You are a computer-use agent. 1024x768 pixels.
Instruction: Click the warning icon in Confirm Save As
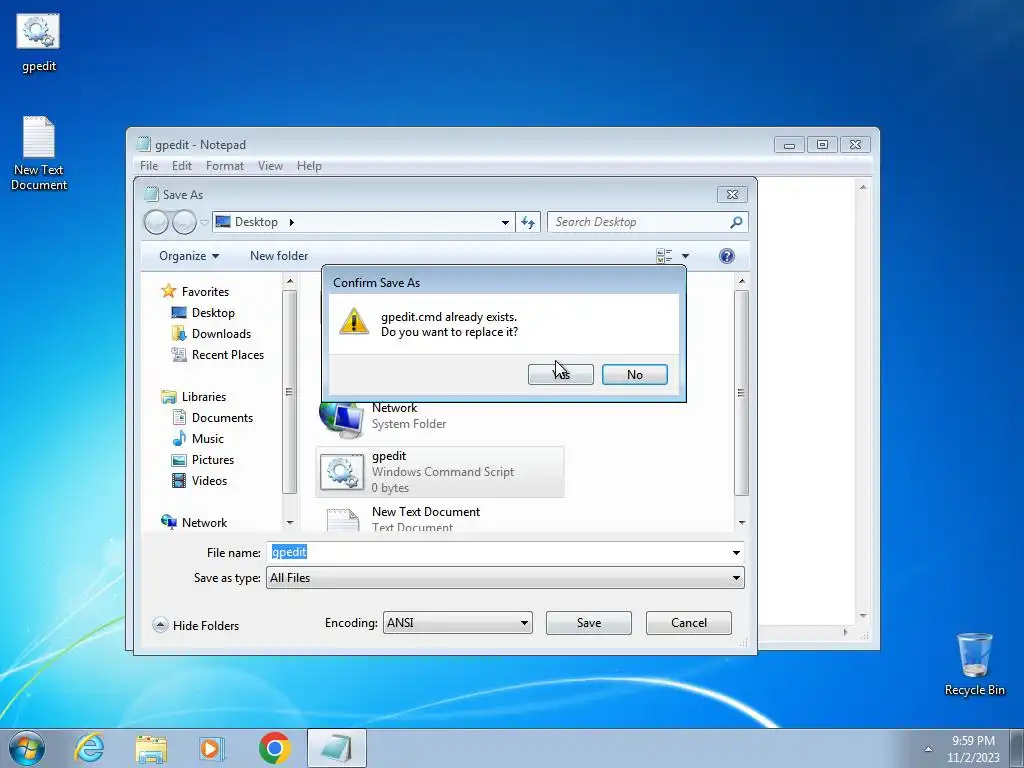353,321
